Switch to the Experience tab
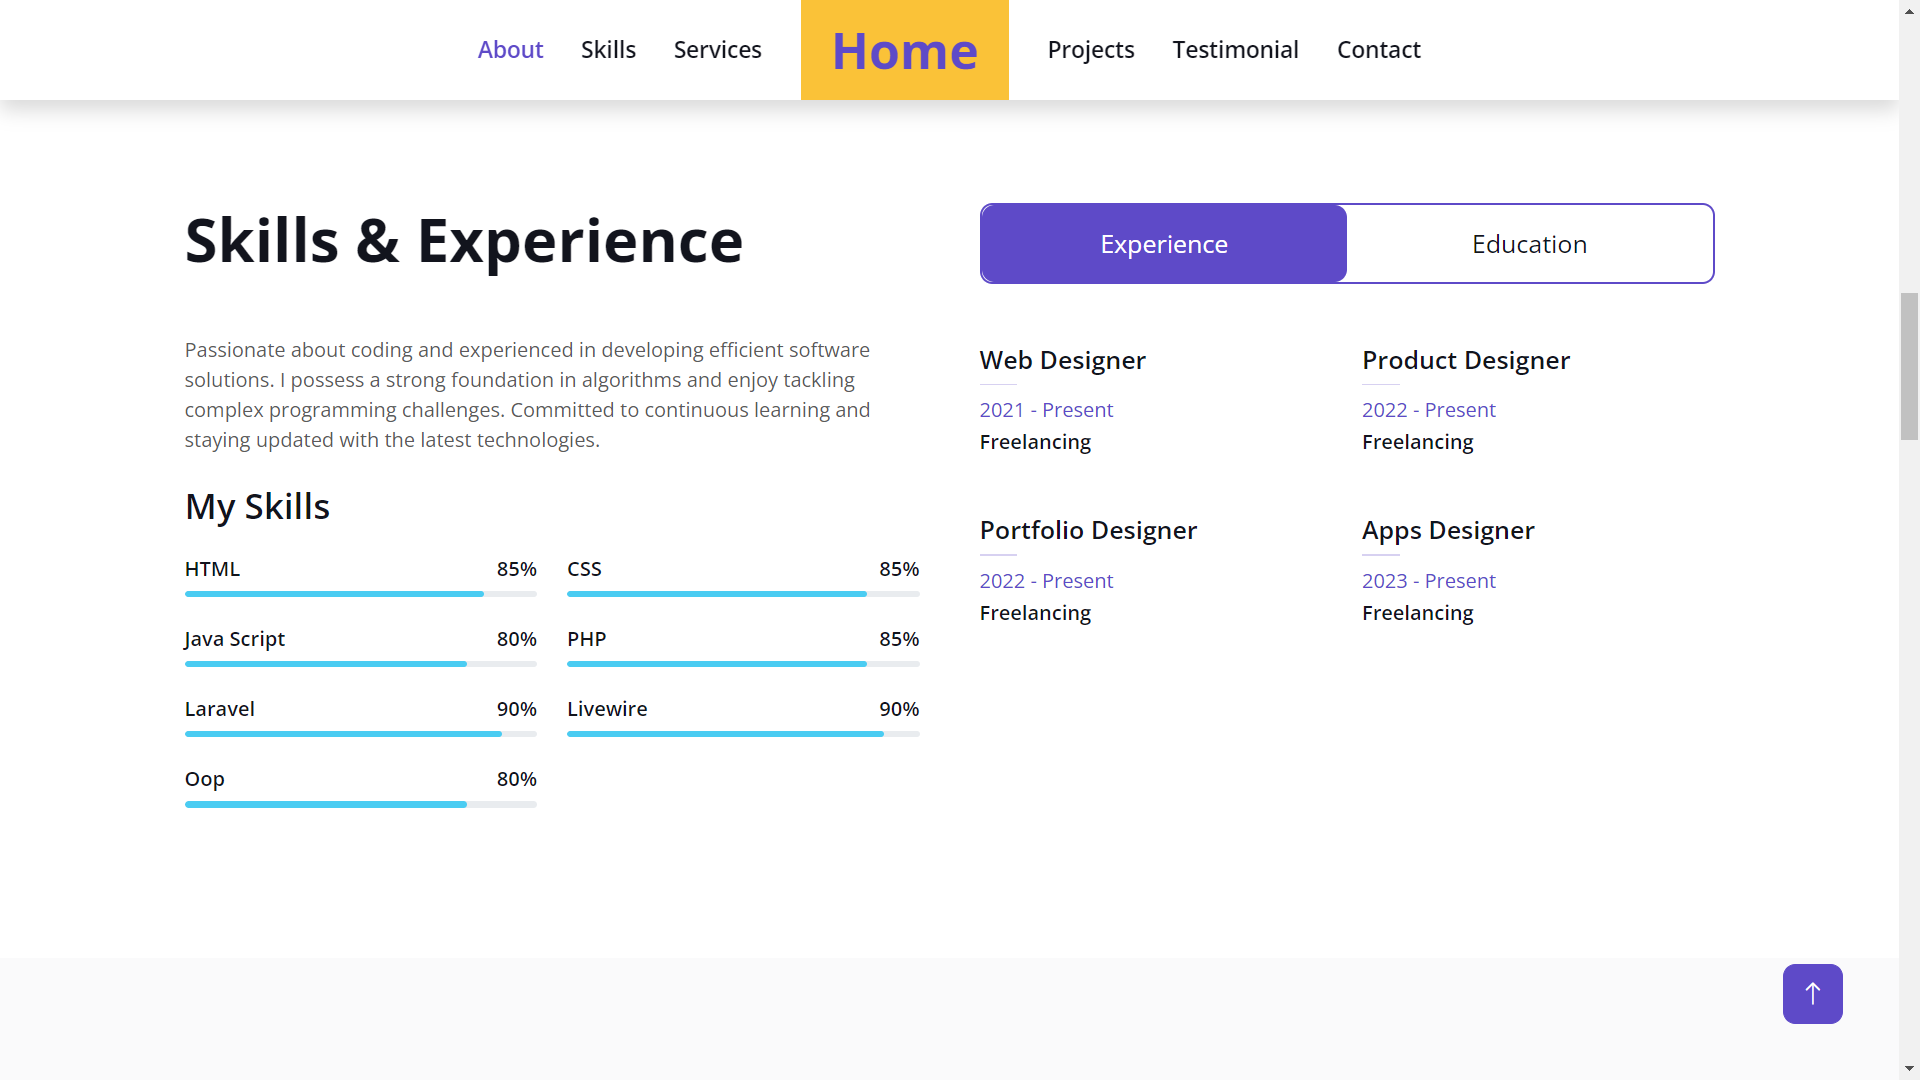1920x1080 pixels. pyautogui.click(x=1164, y=244)
